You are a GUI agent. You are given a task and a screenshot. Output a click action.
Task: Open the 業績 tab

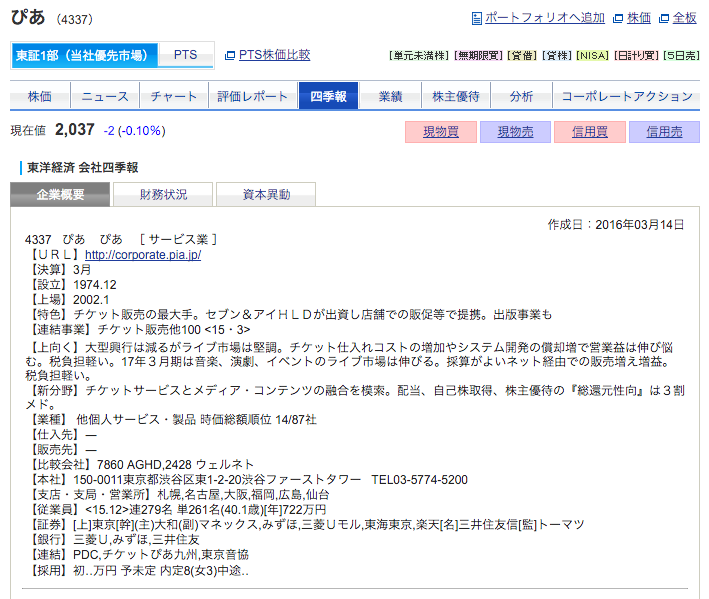(x=390, y=96)
